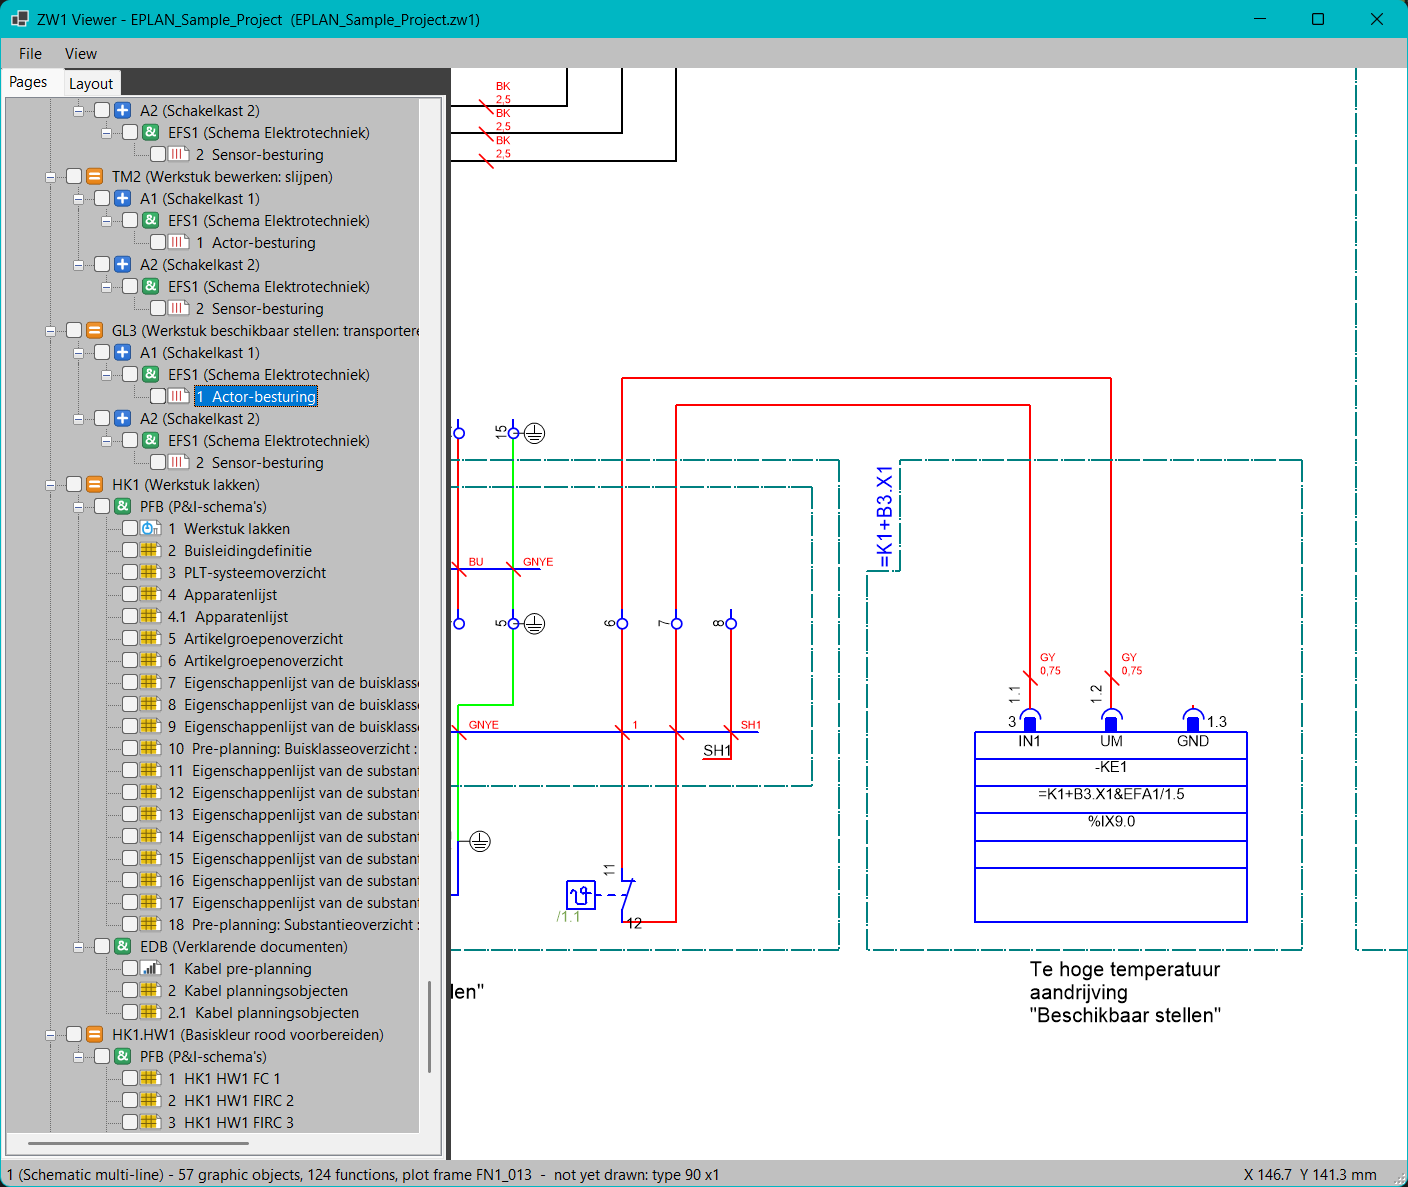Open the File menu
The width and height of the screenshot is (1408, 1187).
pos(30,54)
